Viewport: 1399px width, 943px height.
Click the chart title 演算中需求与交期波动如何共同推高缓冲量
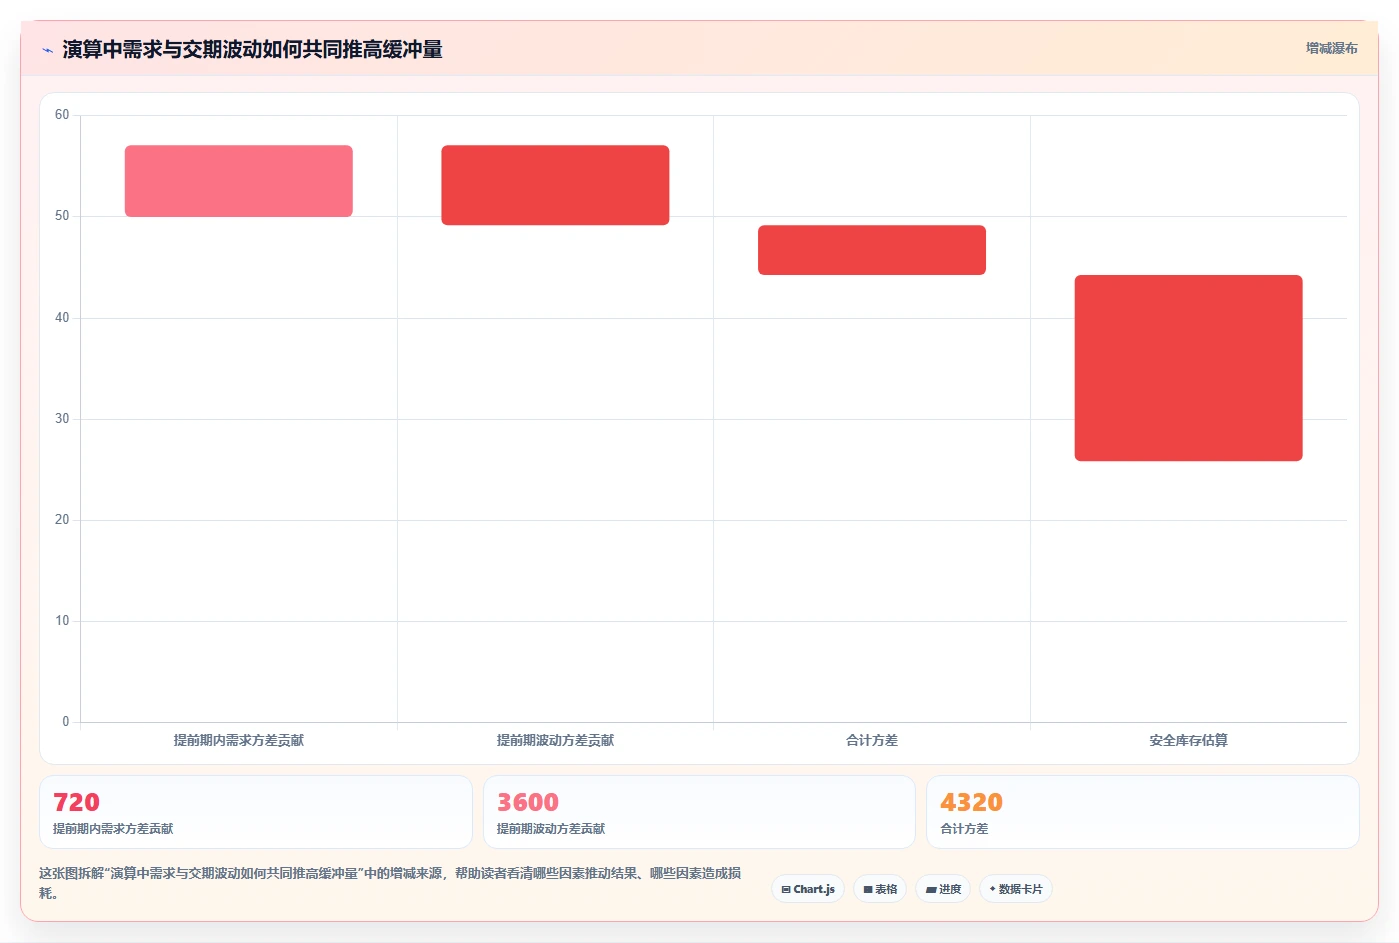click(x=252, y=49)
